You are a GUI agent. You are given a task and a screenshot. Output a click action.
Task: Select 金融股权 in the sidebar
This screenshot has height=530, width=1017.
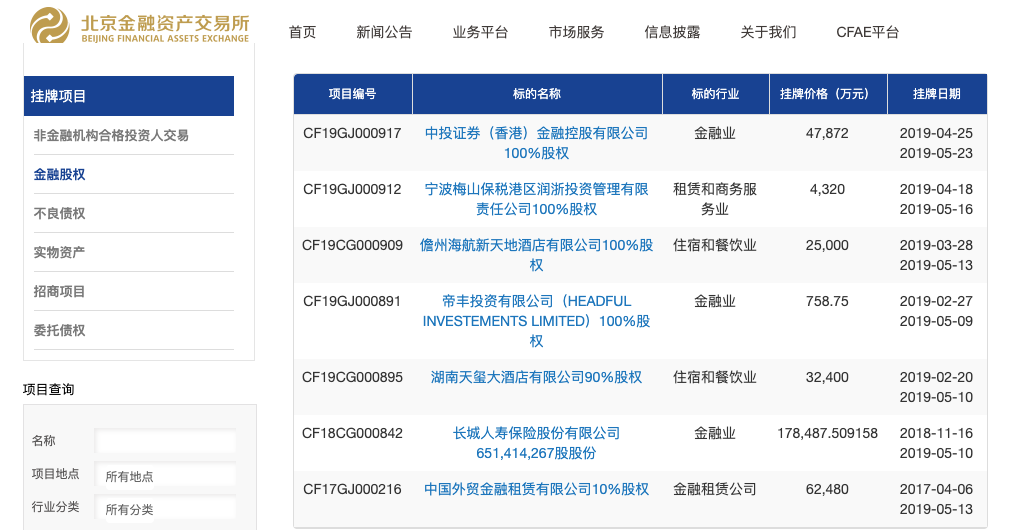tap(59, 175)
